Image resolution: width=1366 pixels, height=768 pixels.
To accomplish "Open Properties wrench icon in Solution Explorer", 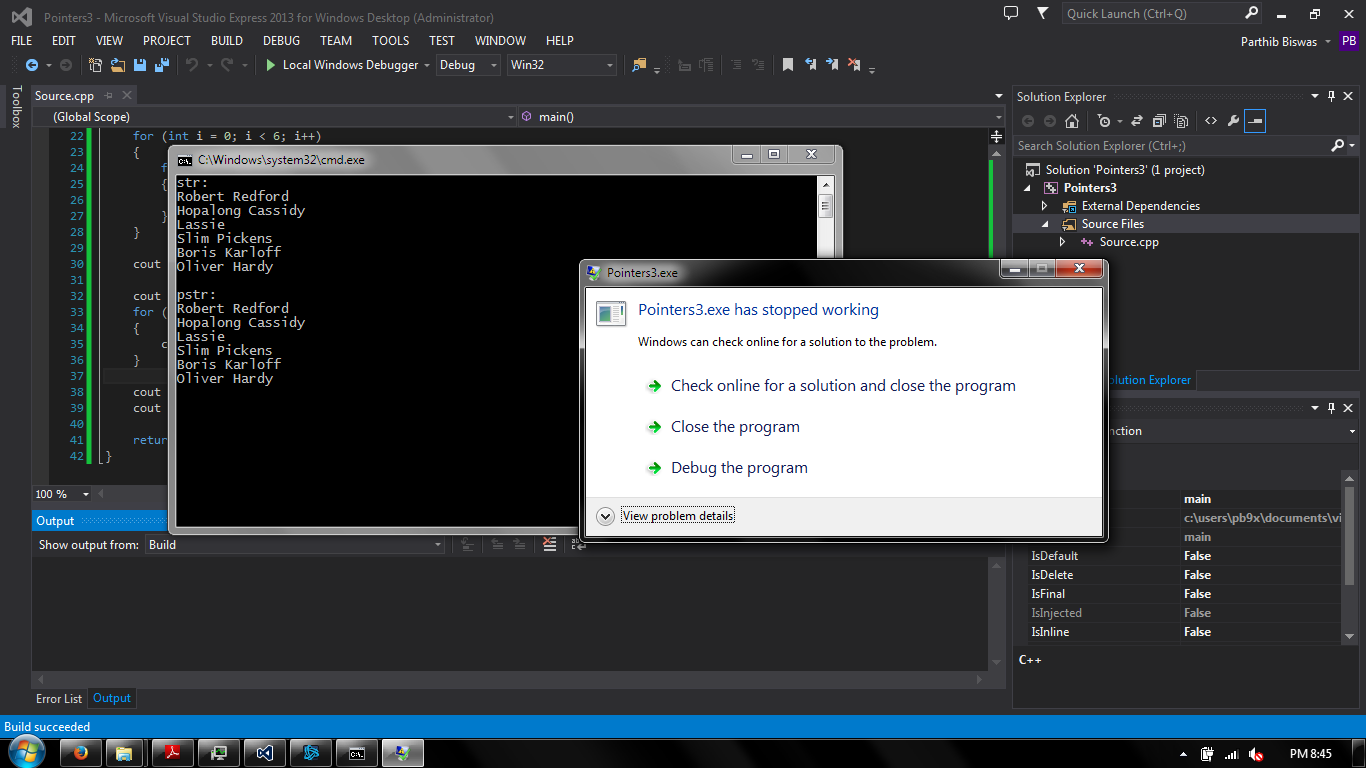I will [x=1233, y=121].
